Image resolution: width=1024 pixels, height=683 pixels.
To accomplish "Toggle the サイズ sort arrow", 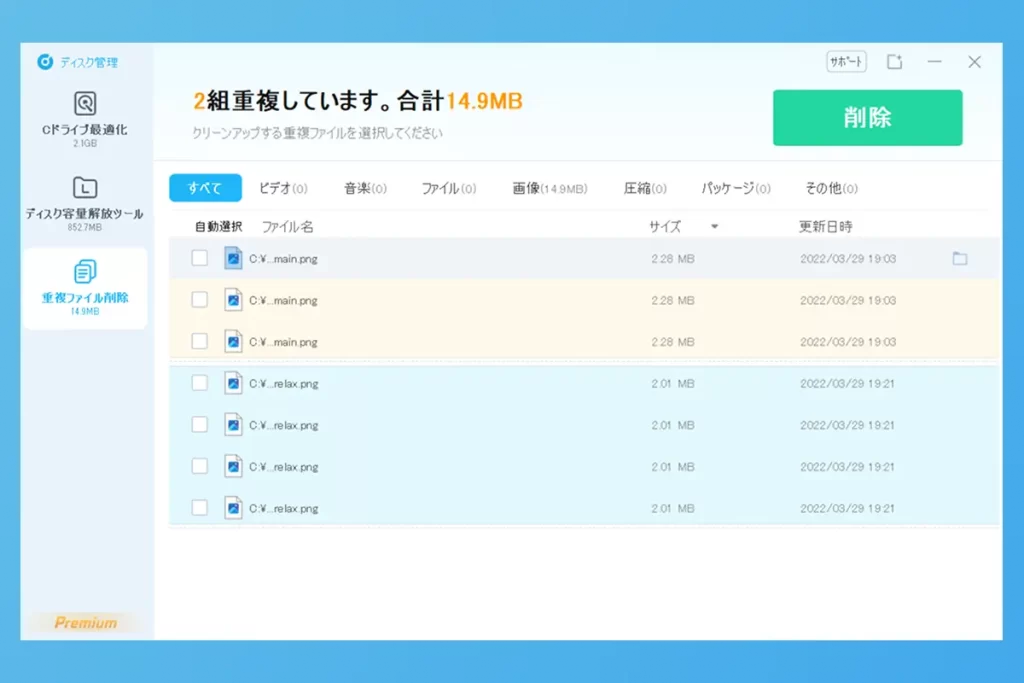I will coord(714,227).
